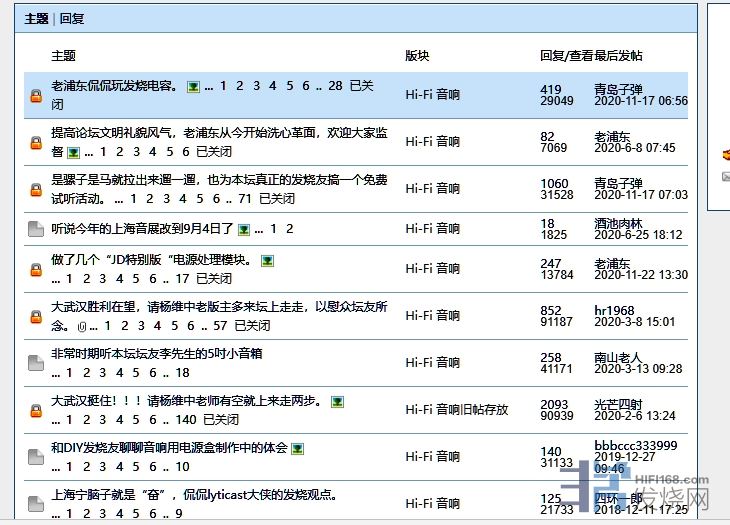Image resolution: width=730 pixels, height=525 pixels.
Task: Click the image icon after 大武汉挺住 thread title
Action: [338, 402]
